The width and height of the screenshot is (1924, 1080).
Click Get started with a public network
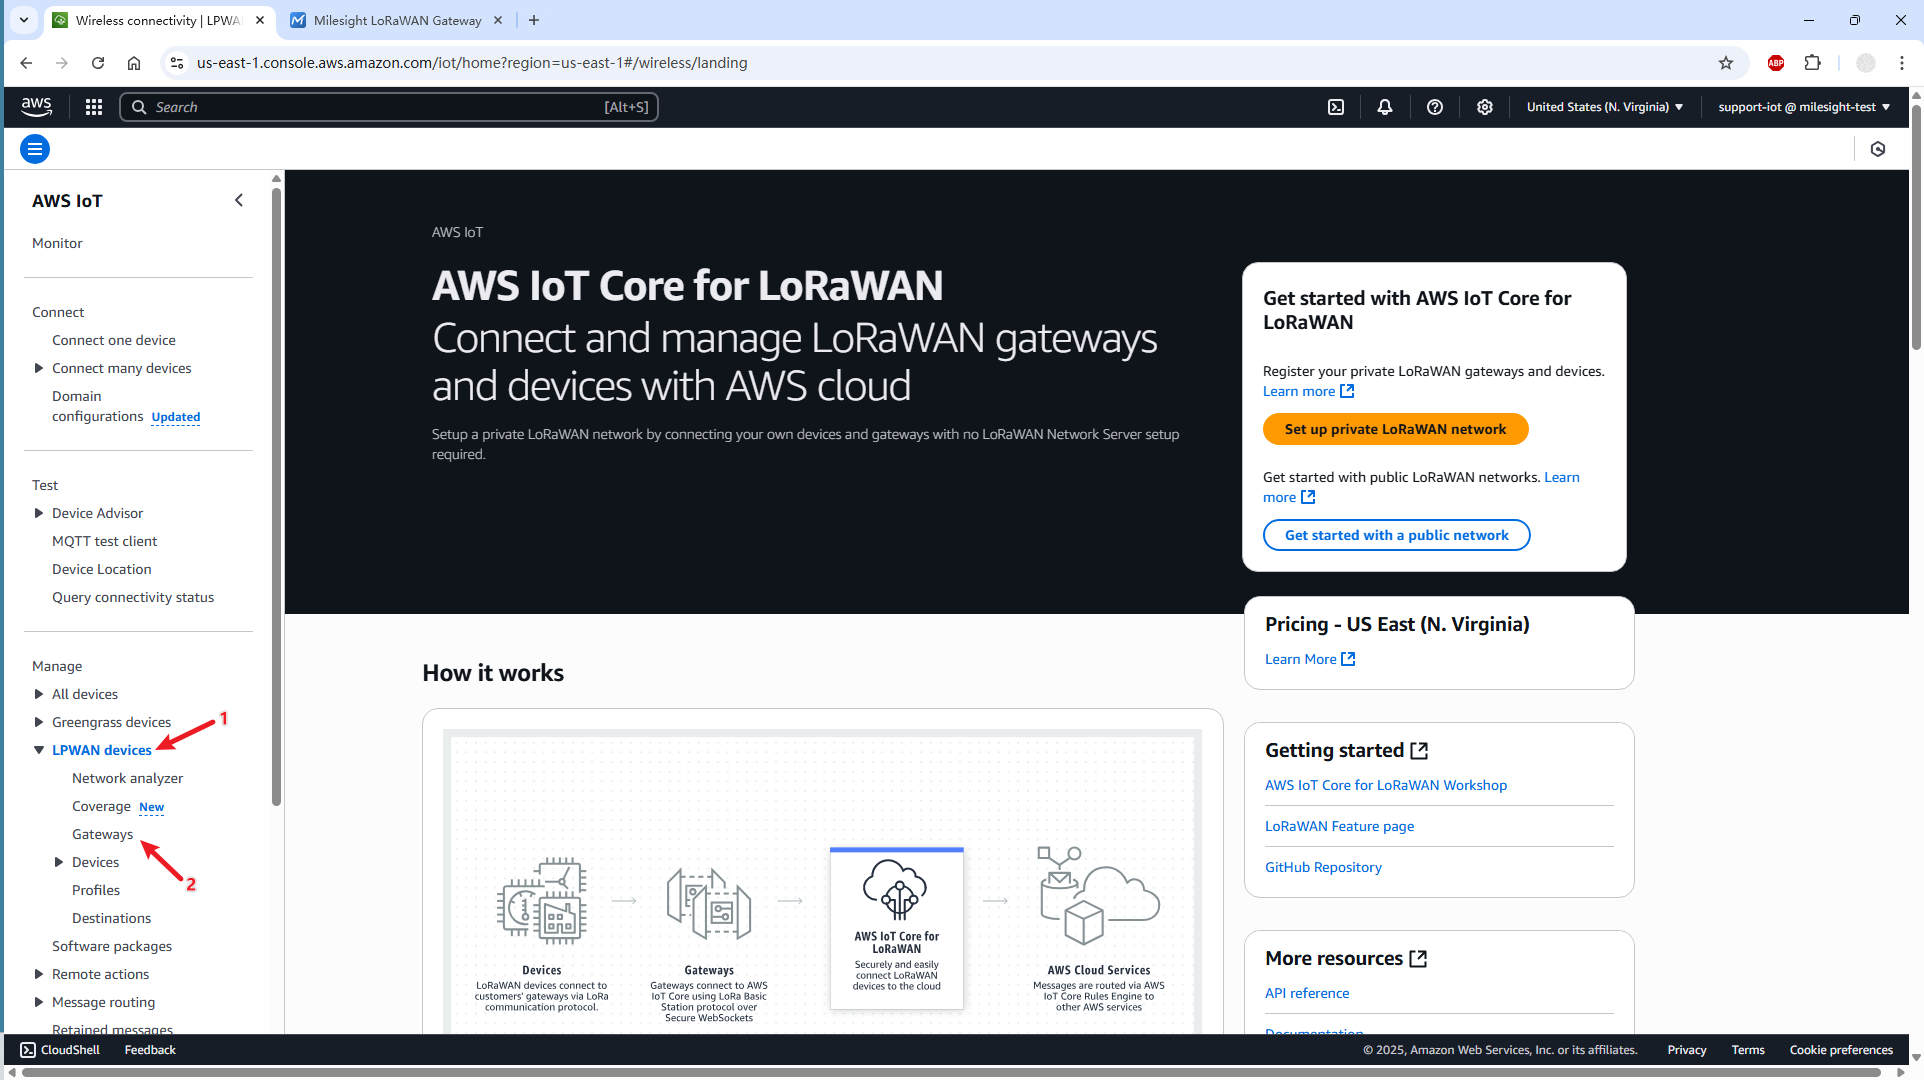point(1396,535)
